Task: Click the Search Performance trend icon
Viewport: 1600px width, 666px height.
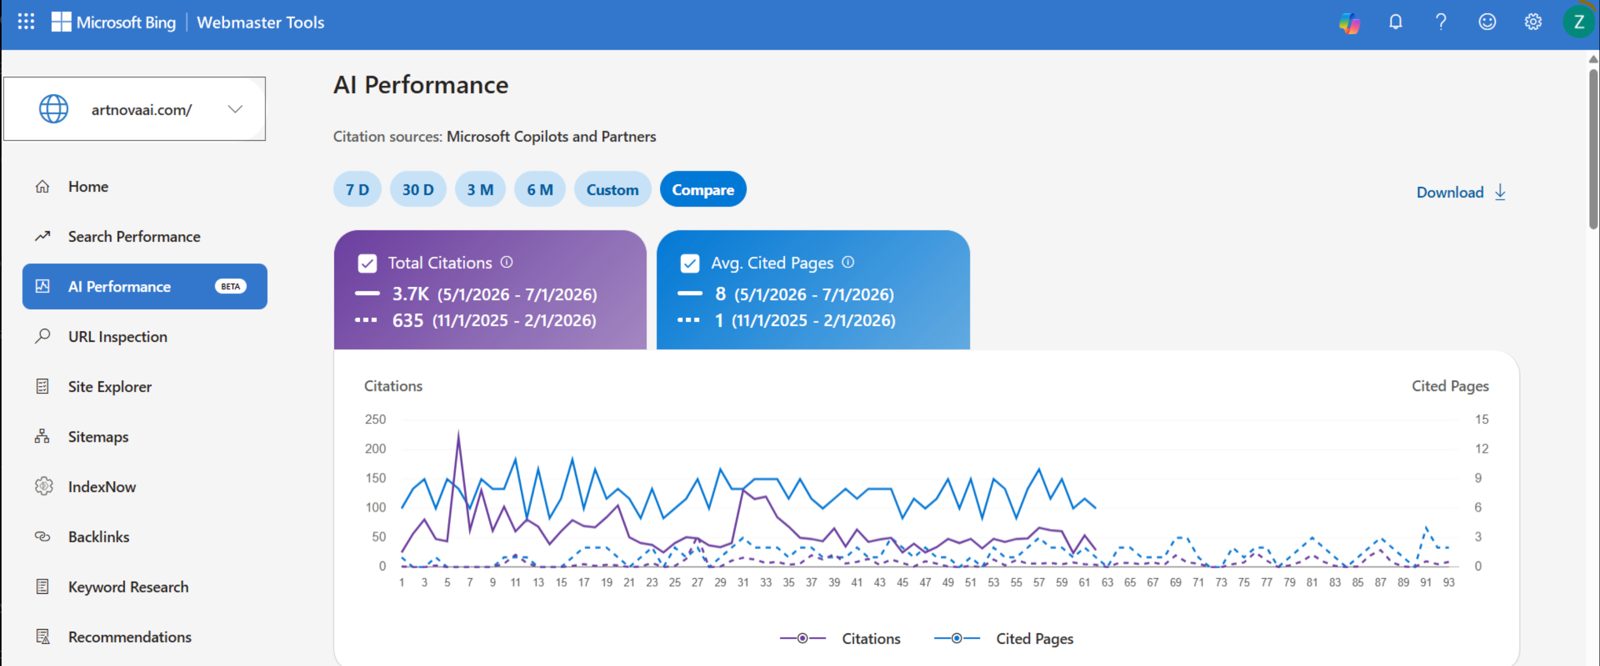Action: [x=42, y=236]
